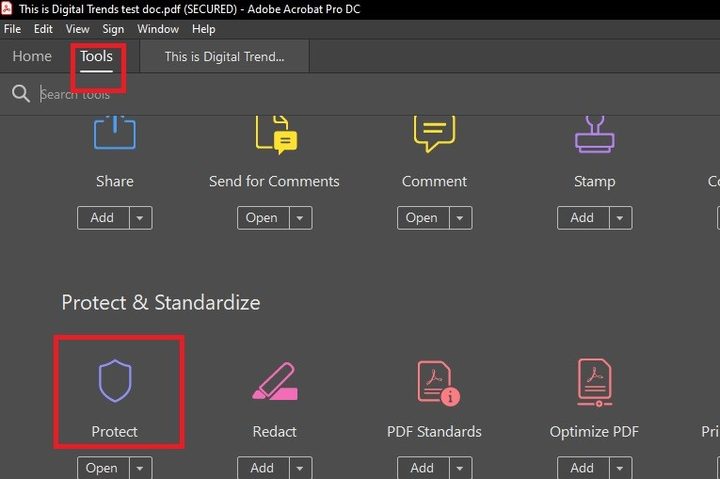Click the Share tool icon

(115, 133)
